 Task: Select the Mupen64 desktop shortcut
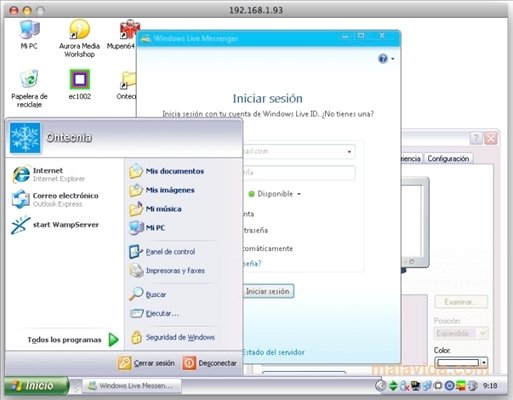coord(124,34)
